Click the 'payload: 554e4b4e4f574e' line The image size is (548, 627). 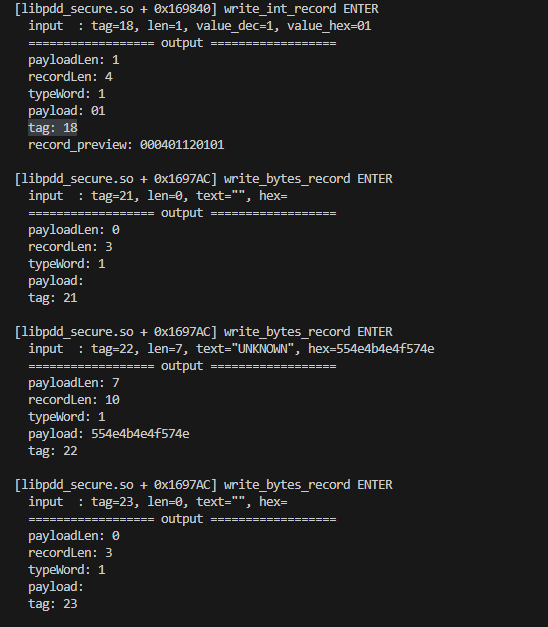(109, 434)
